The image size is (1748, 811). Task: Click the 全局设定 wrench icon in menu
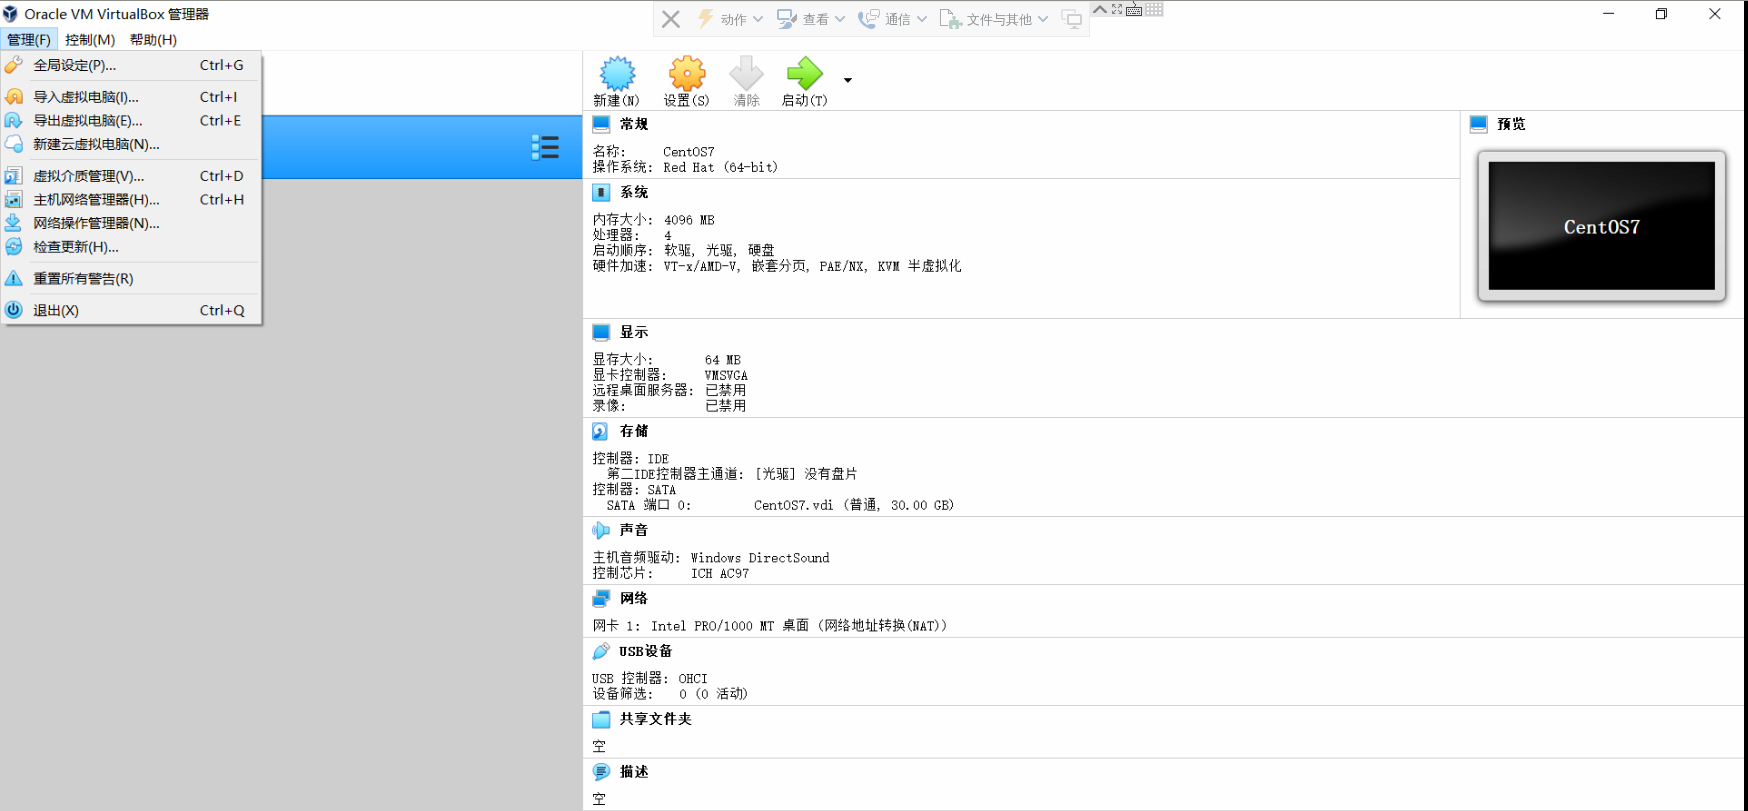coord(14,65)
